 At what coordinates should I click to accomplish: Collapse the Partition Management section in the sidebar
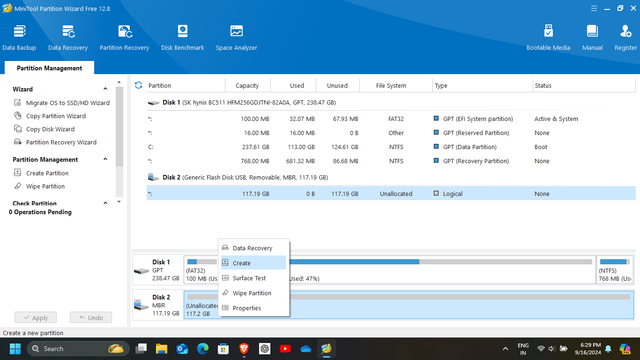tap(105, 159)
